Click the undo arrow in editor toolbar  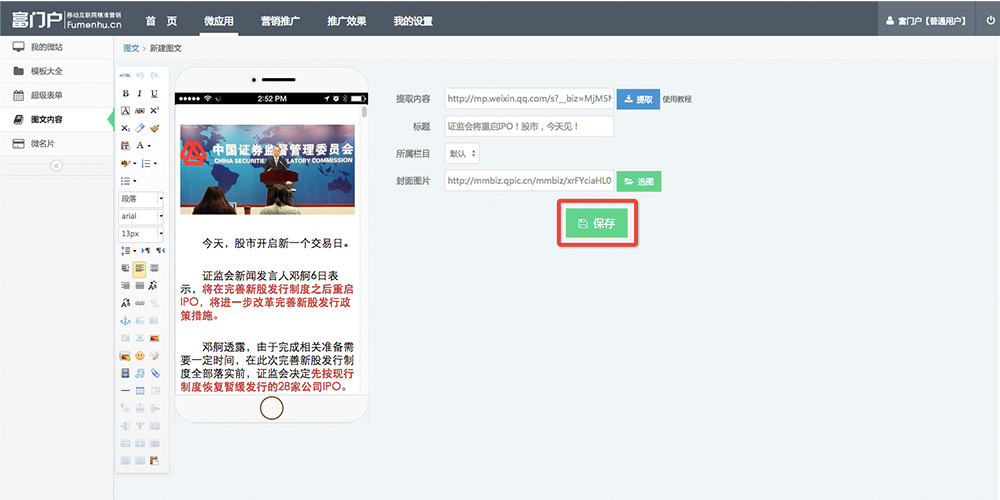[140, 75]
